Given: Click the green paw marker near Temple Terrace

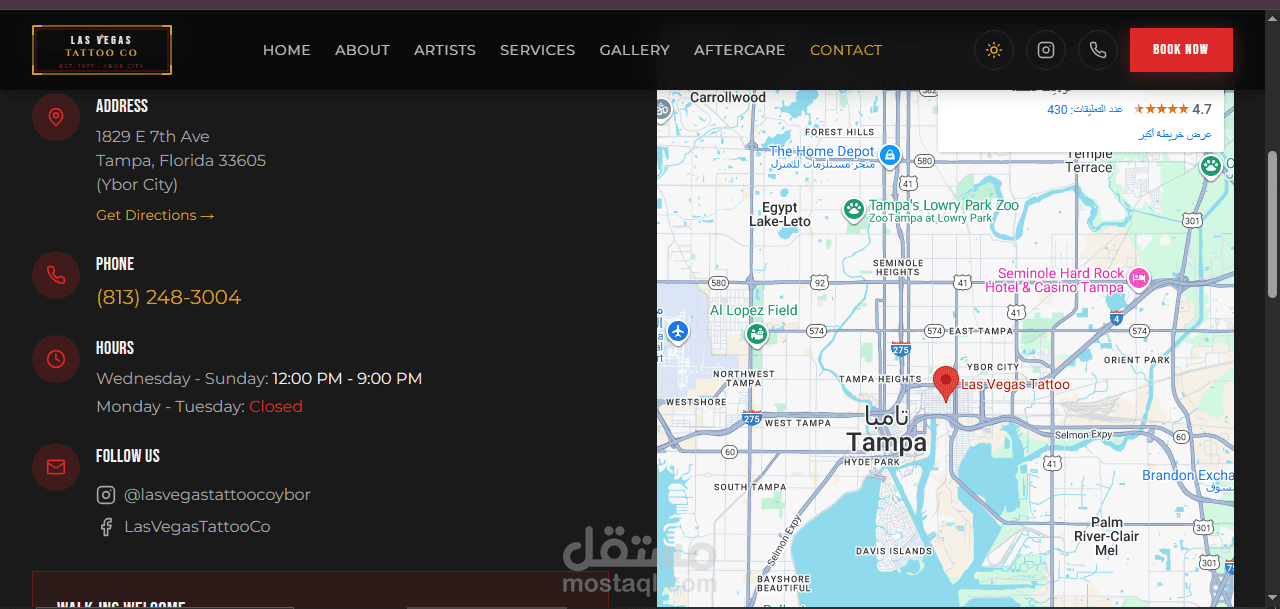Looking at the screenshot, I should 1211,166.
